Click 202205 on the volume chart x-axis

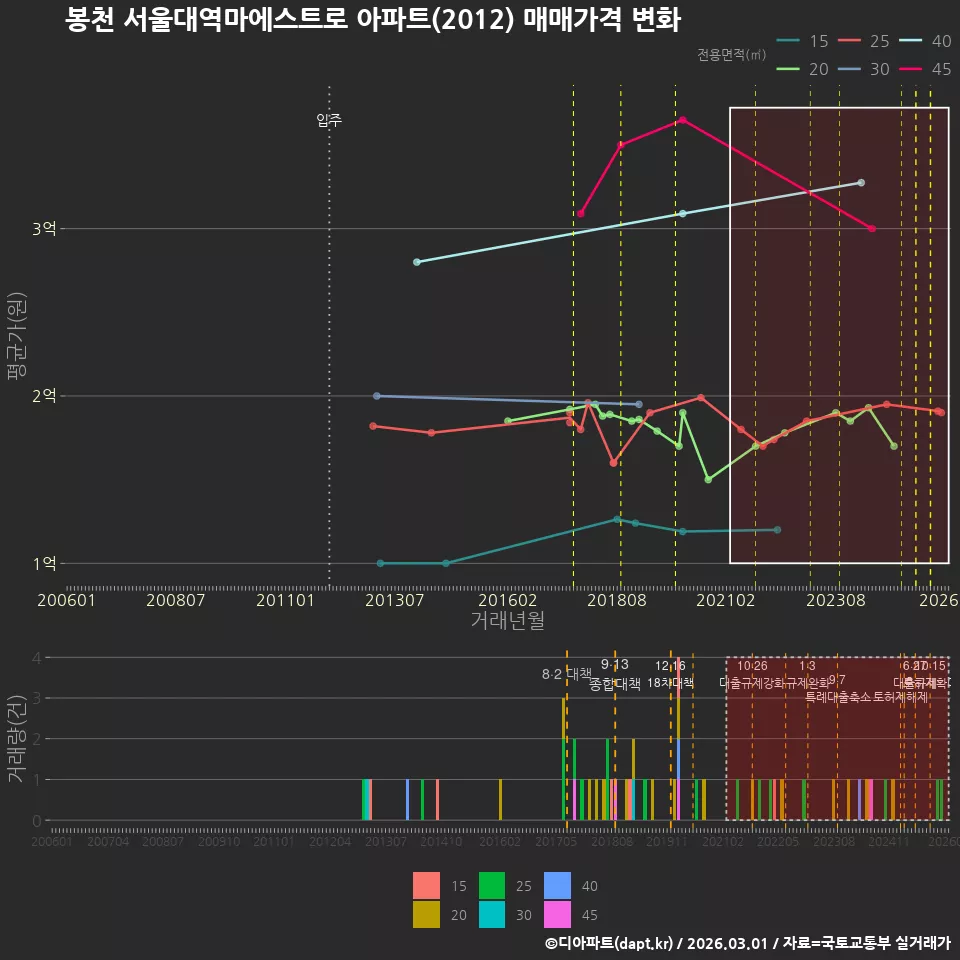778,842
